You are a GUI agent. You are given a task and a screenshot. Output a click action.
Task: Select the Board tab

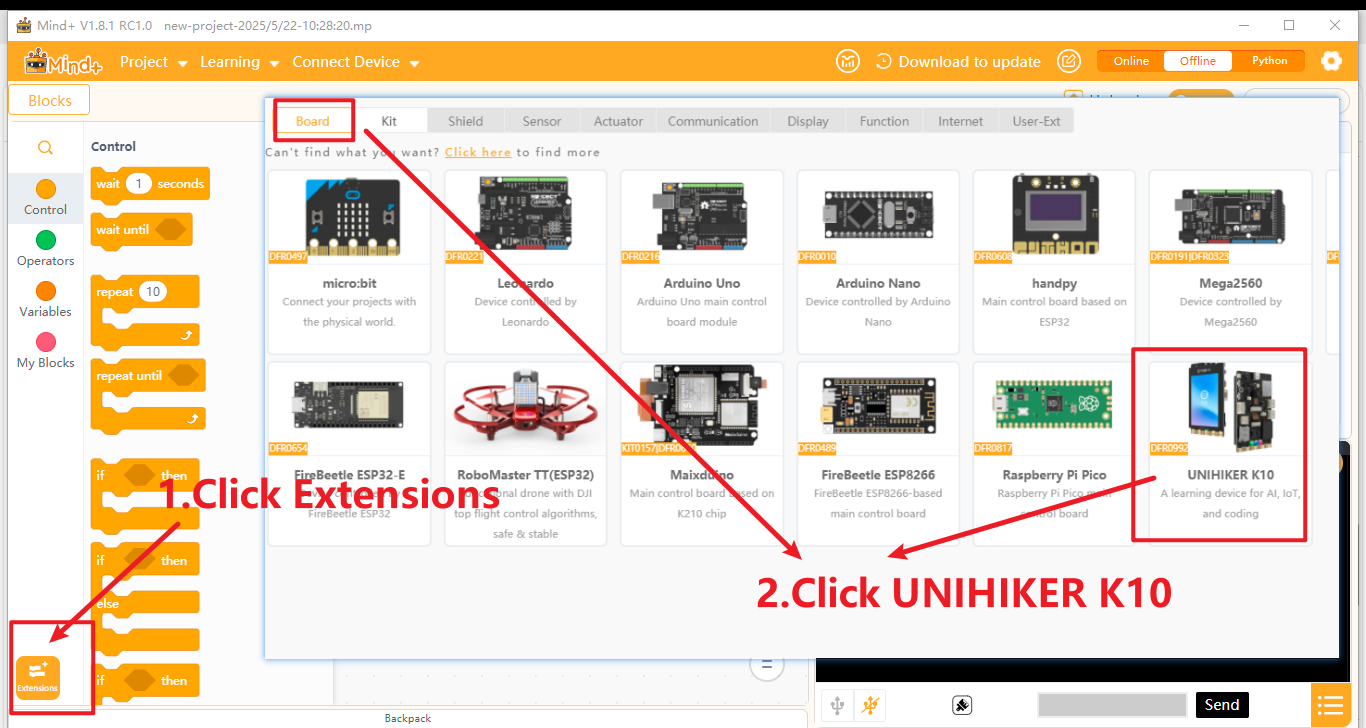[313, 121]
